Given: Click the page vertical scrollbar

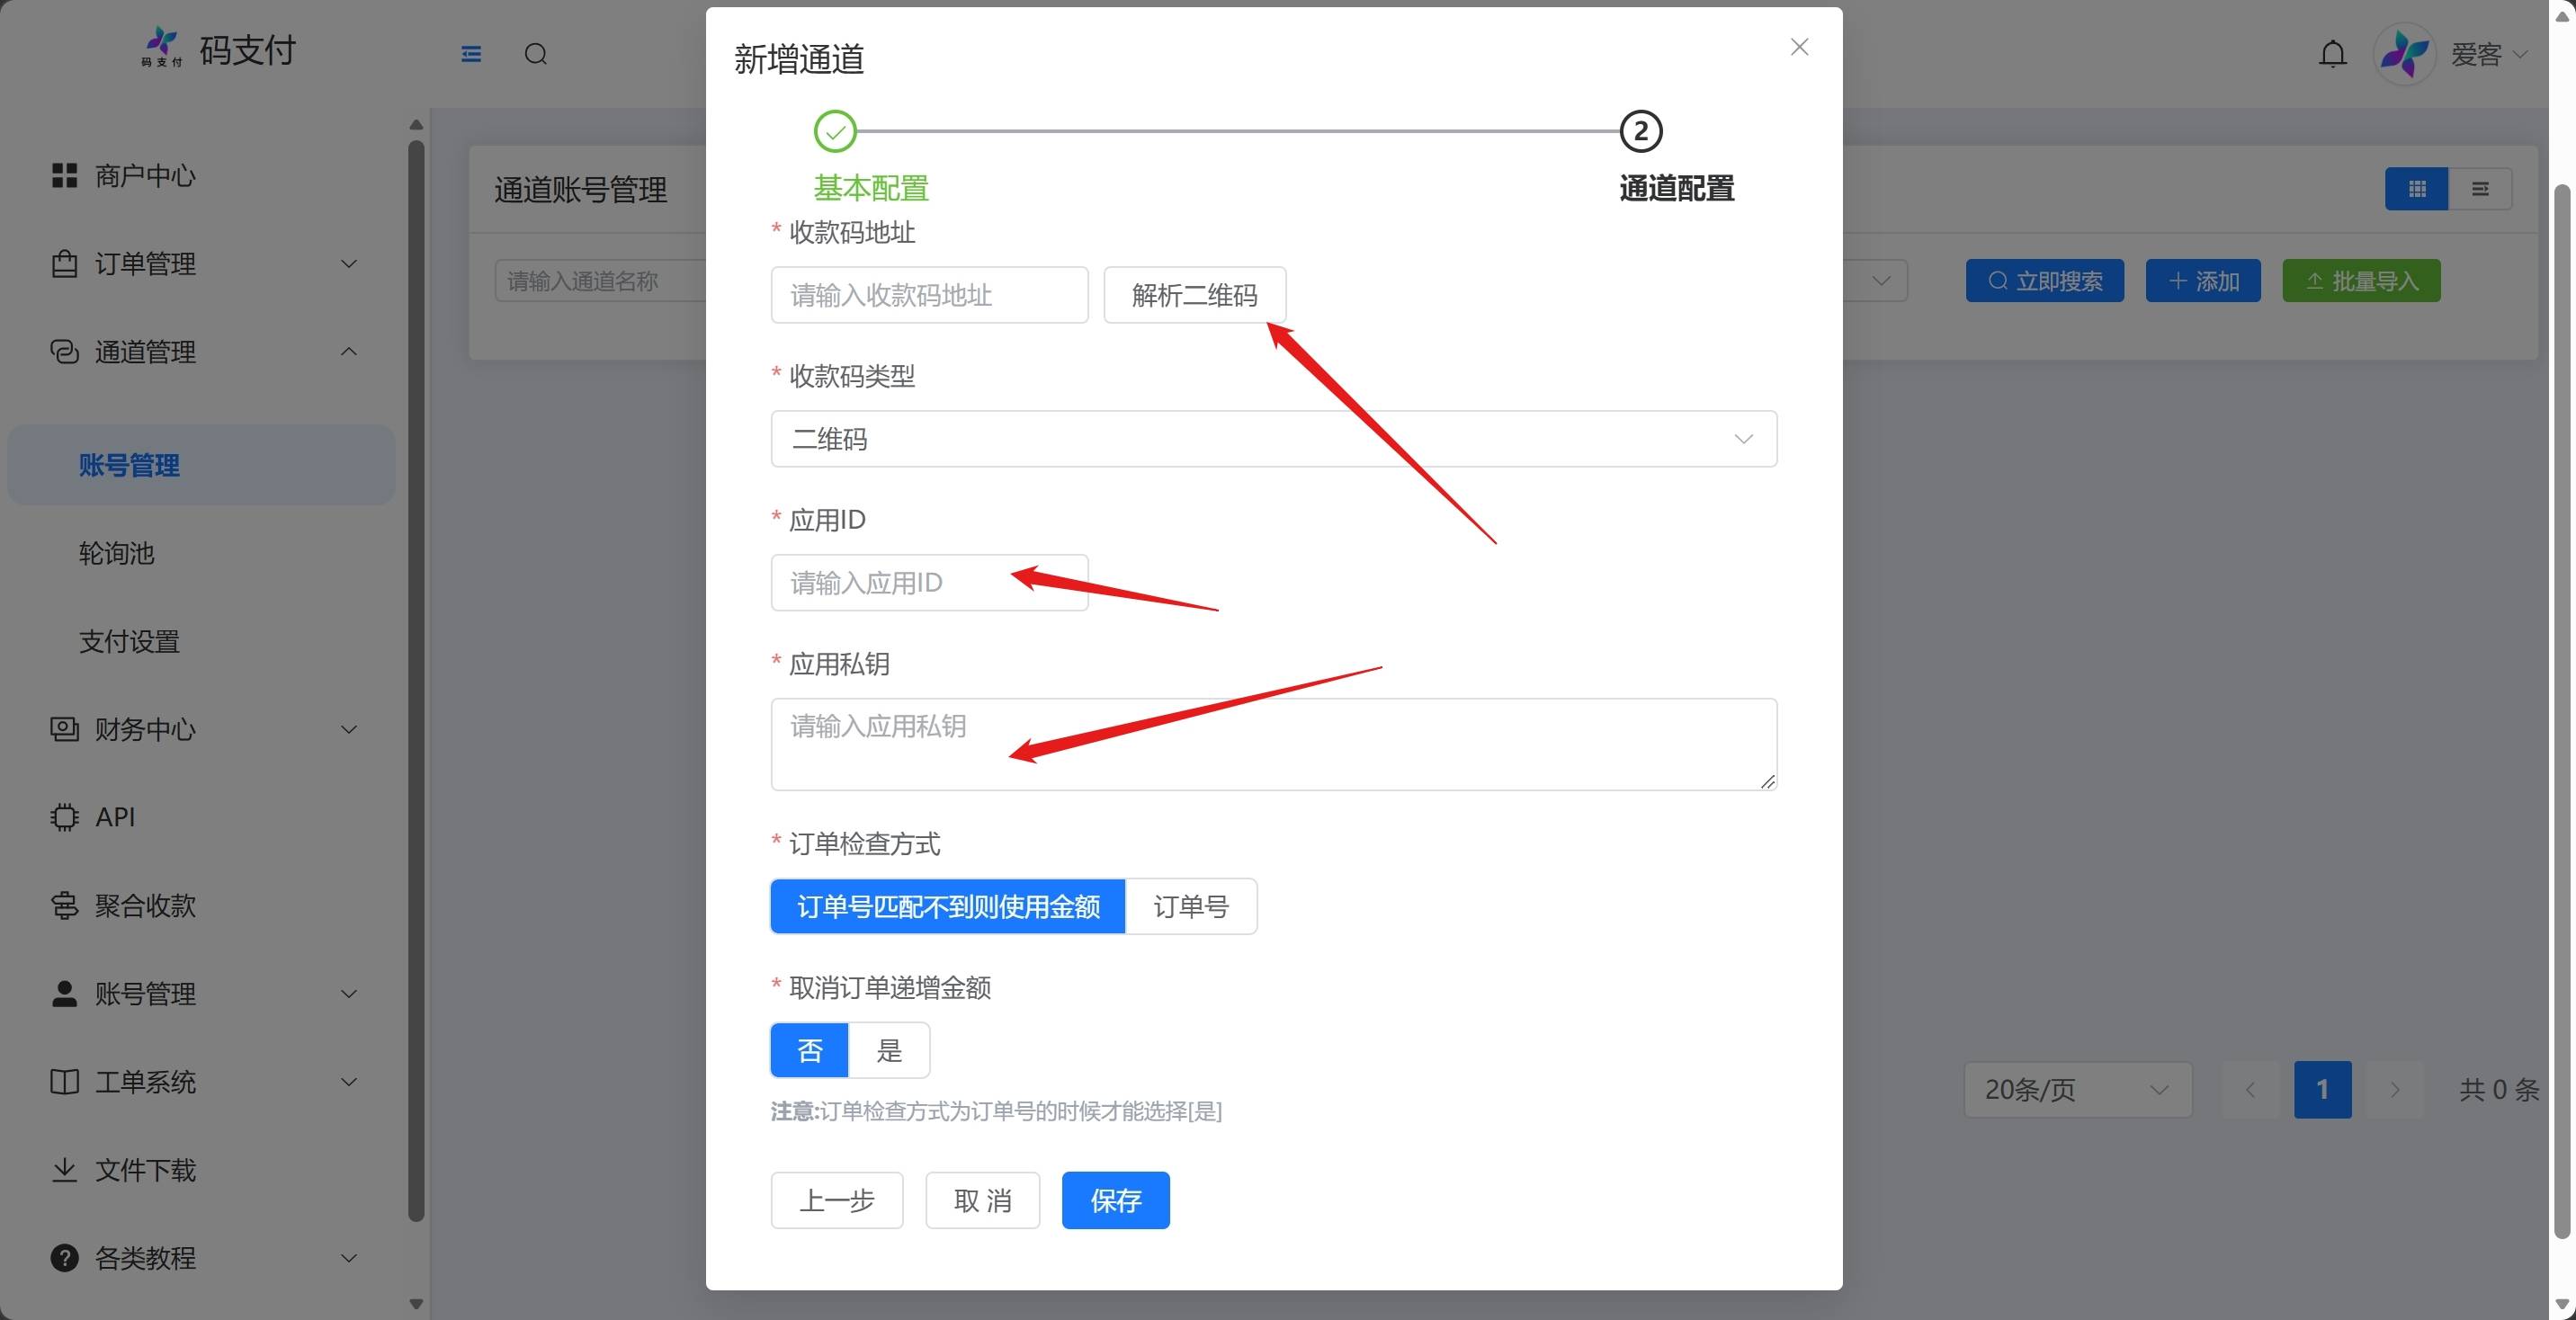Looking at the screenshot, I should tap(2562, 710).
